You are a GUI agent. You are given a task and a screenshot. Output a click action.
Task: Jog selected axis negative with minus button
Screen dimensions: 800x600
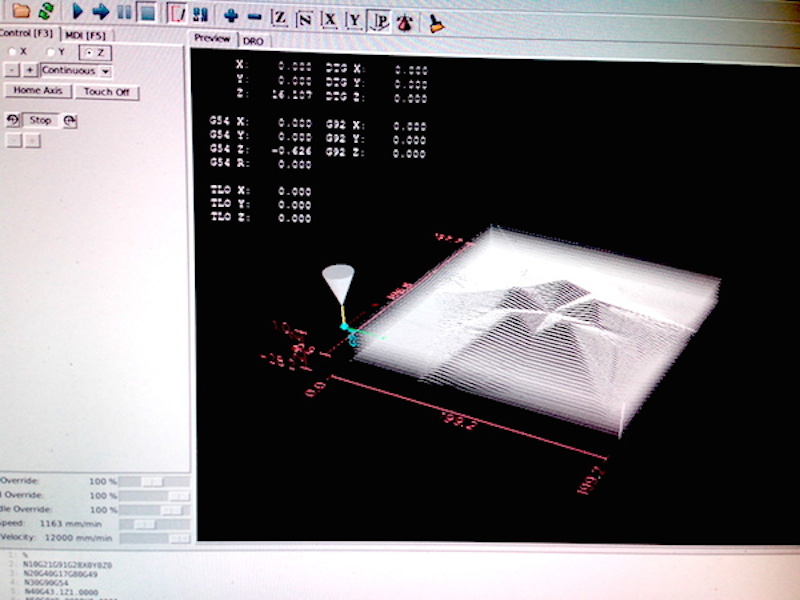pos(13,70)
